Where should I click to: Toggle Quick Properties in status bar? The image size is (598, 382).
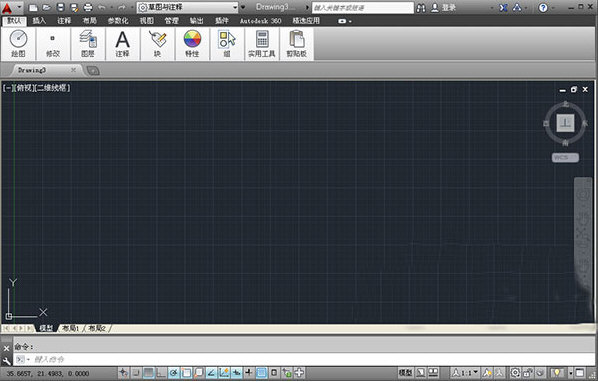click(x=274, y=373)
